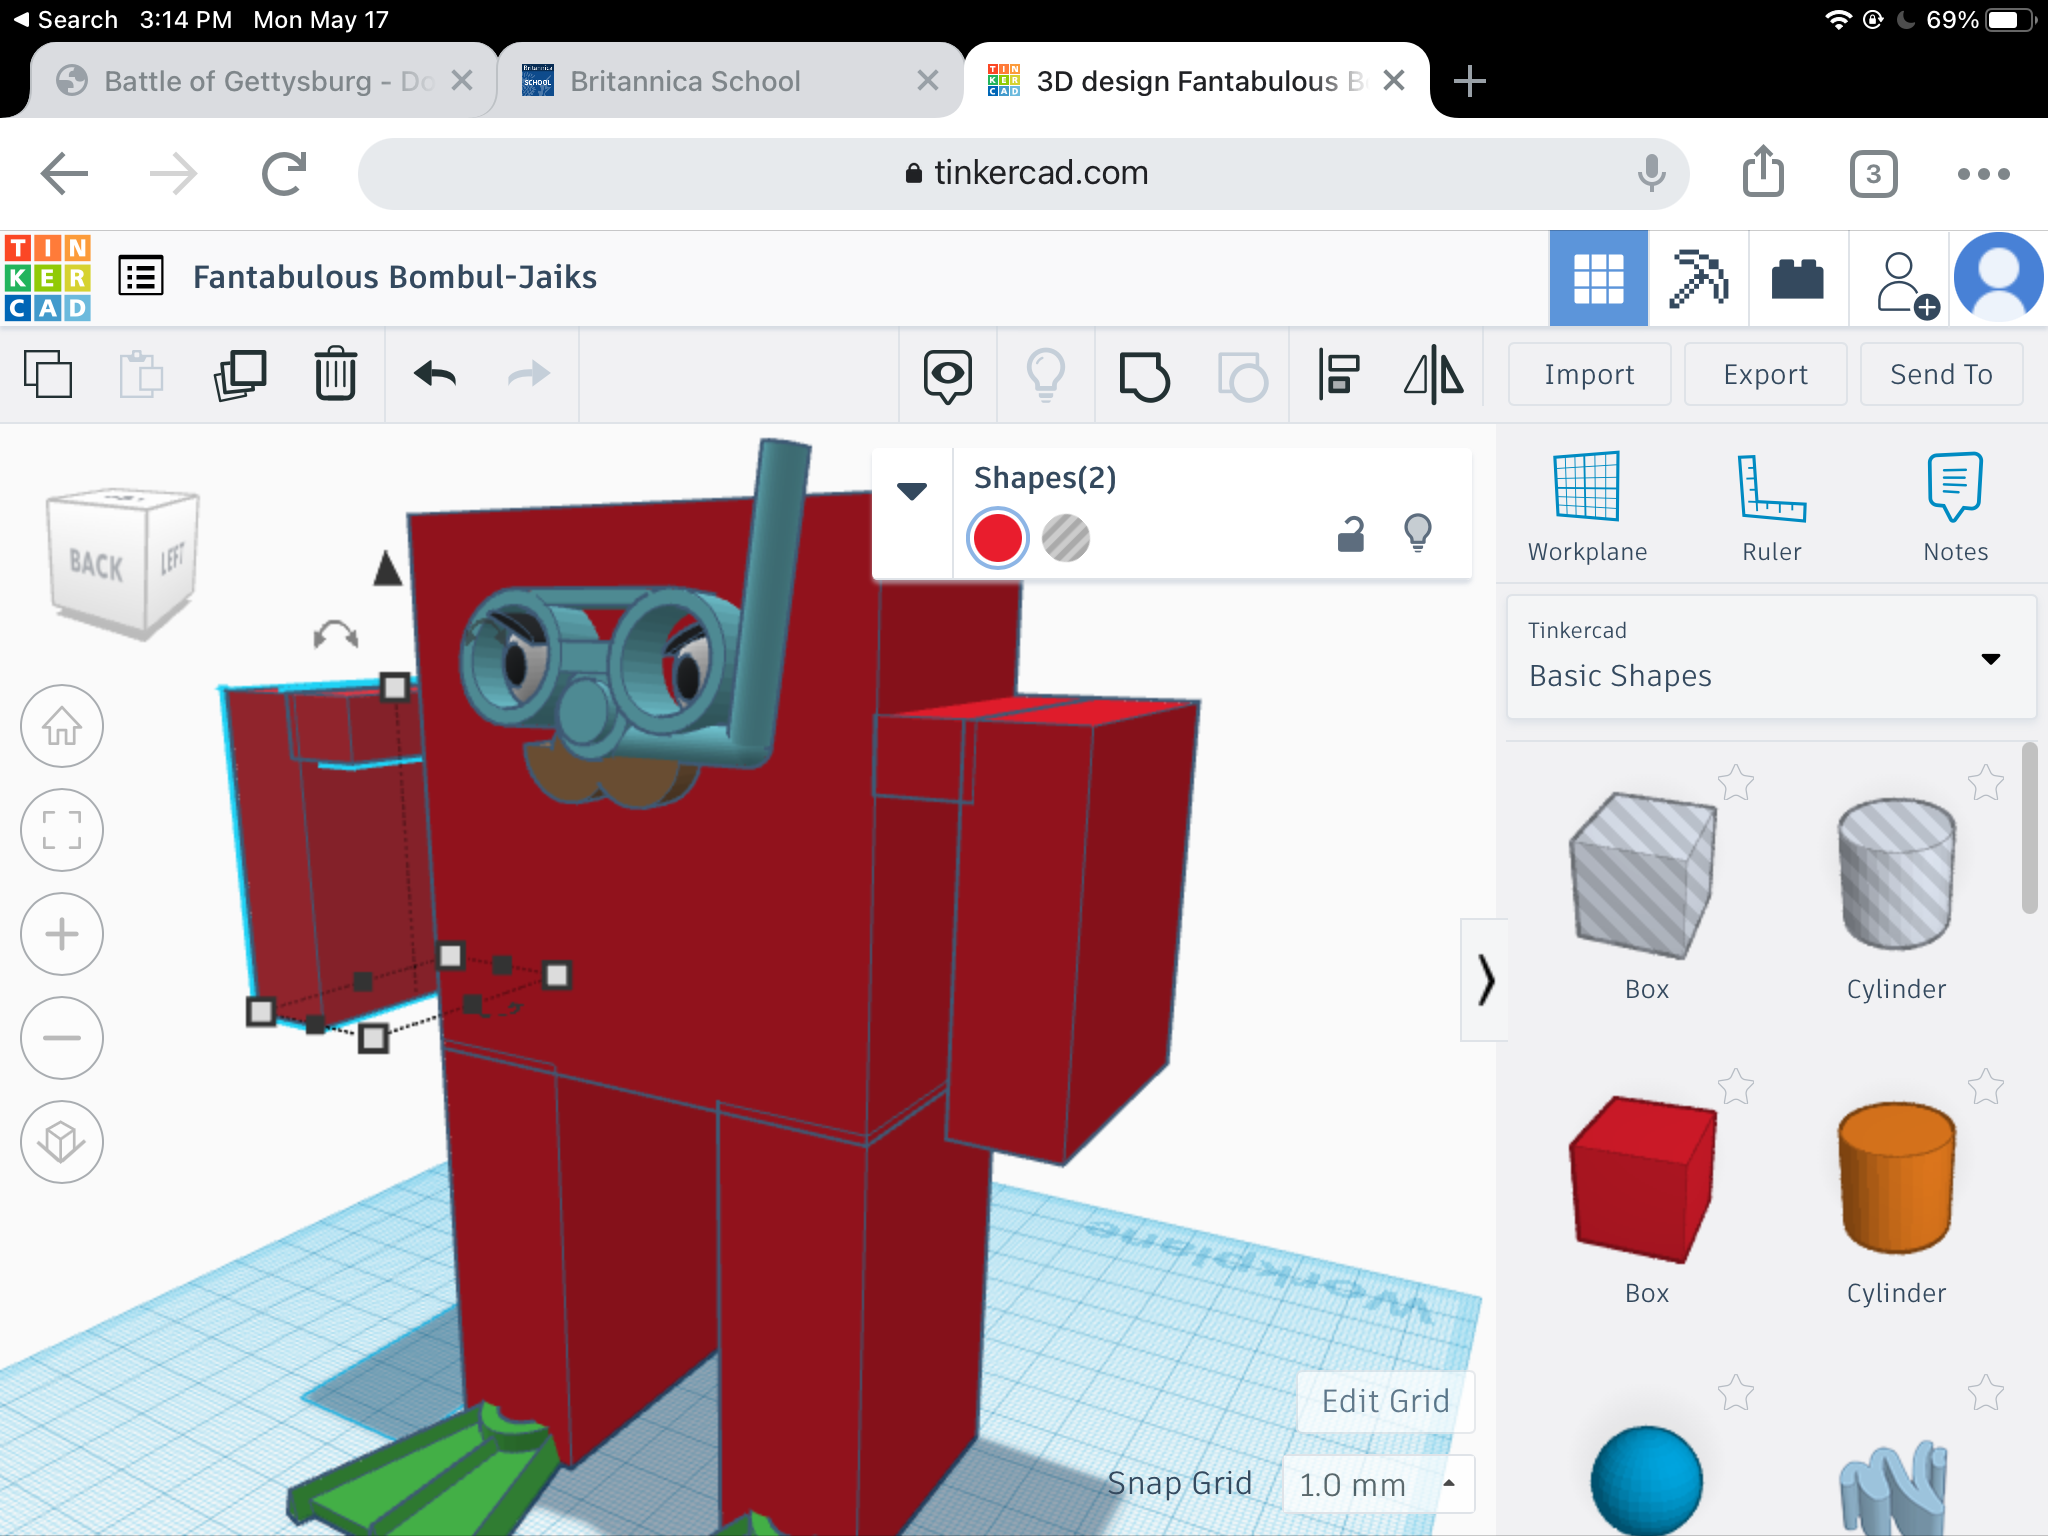
Task: Collapse the shapes side panel
Action: point(1485,980)
